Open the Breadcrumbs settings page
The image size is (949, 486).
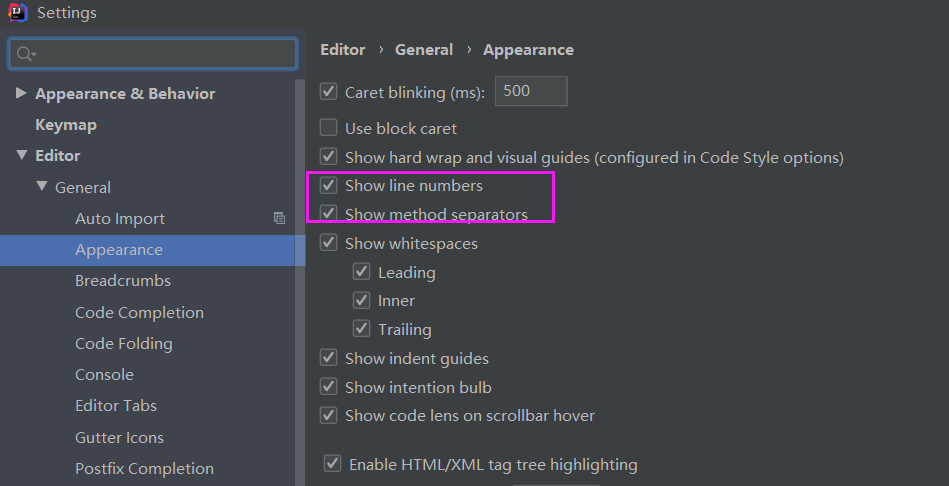click(x=123, y=281)
